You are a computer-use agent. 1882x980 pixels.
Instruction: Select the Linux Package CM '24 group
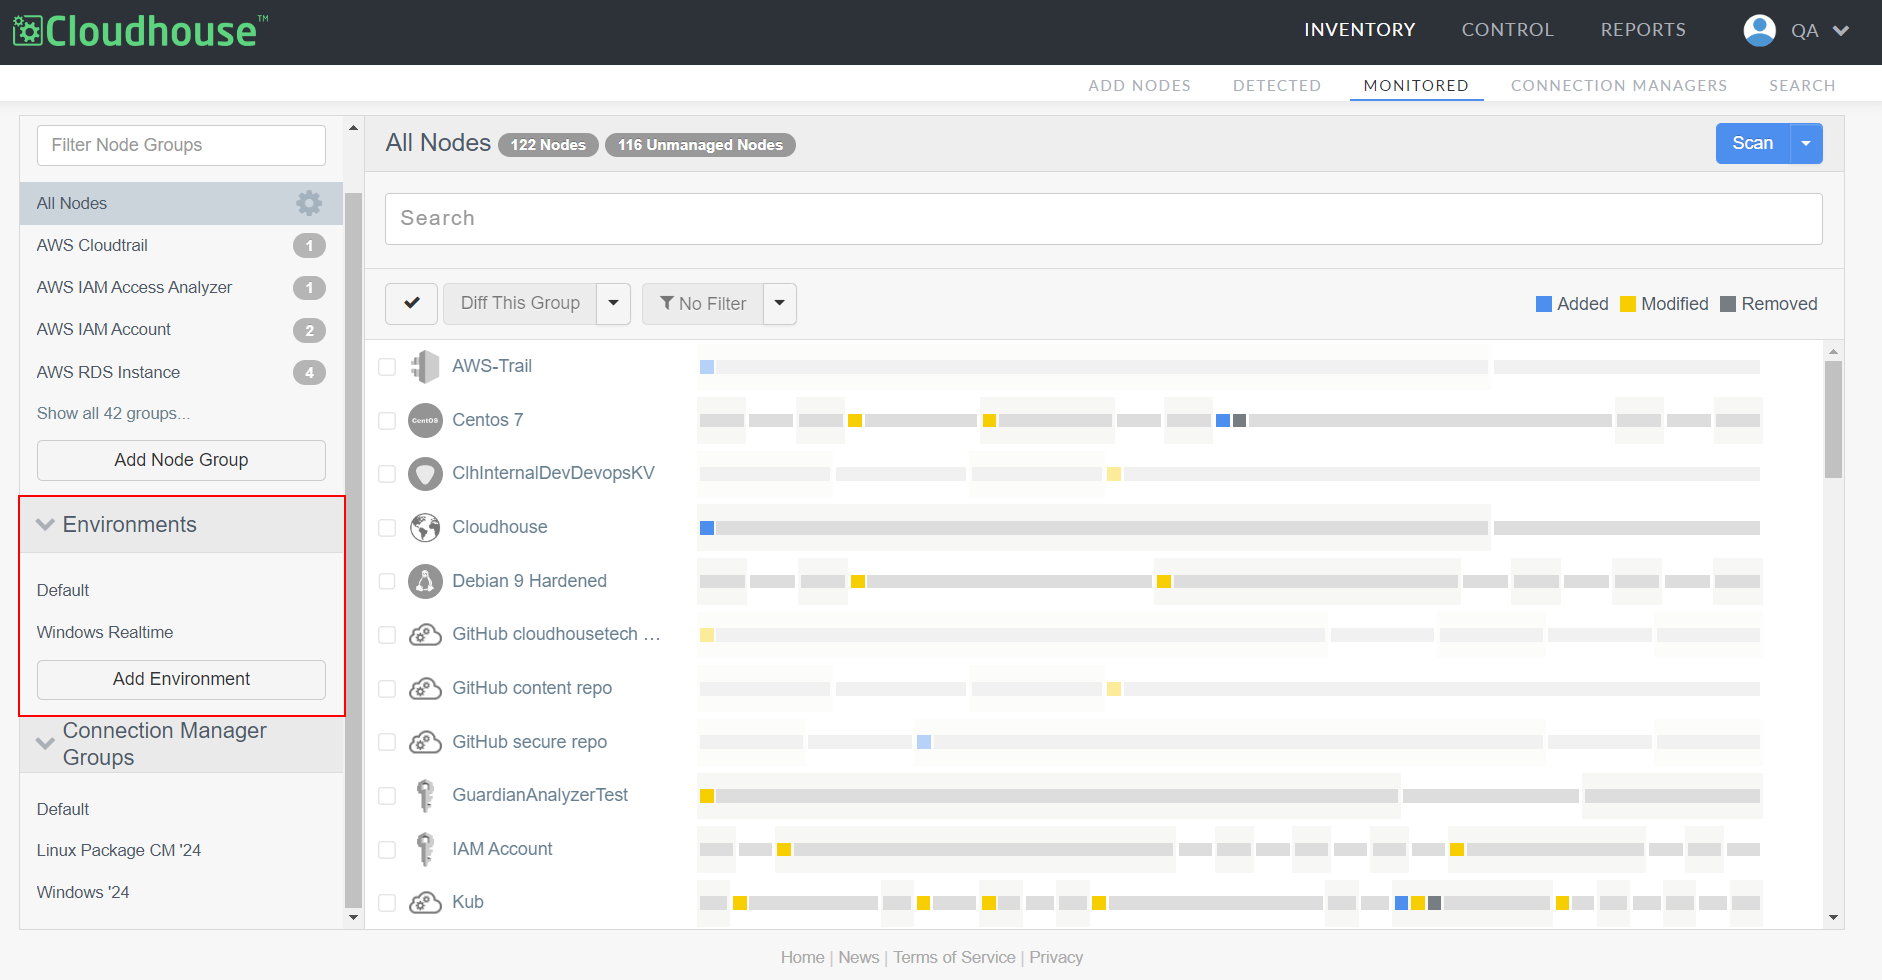(119, 850)
